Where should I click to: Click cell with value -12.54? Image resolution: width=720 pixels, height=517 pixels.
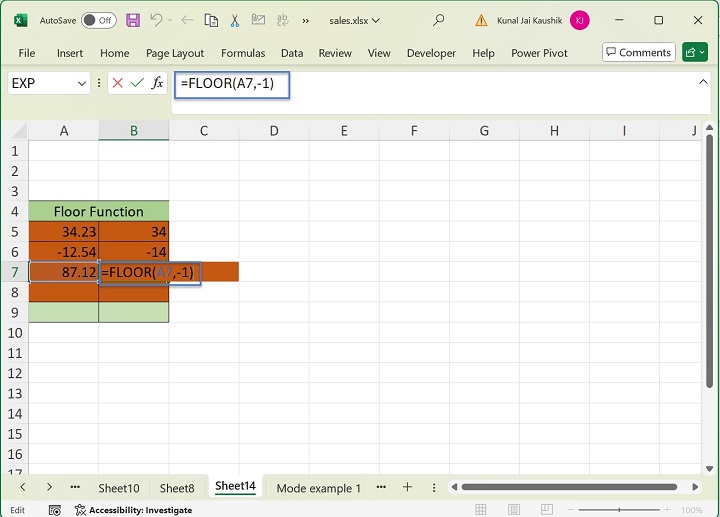click(64, 252)
